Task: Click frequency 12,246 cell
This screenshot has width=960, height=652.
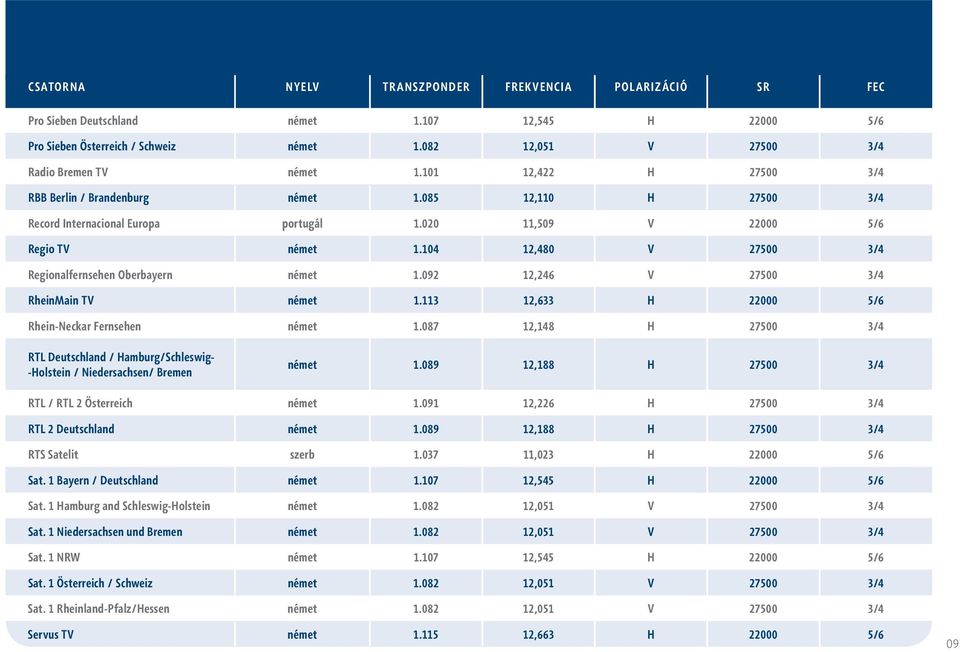Action: (x=538, y=275)
